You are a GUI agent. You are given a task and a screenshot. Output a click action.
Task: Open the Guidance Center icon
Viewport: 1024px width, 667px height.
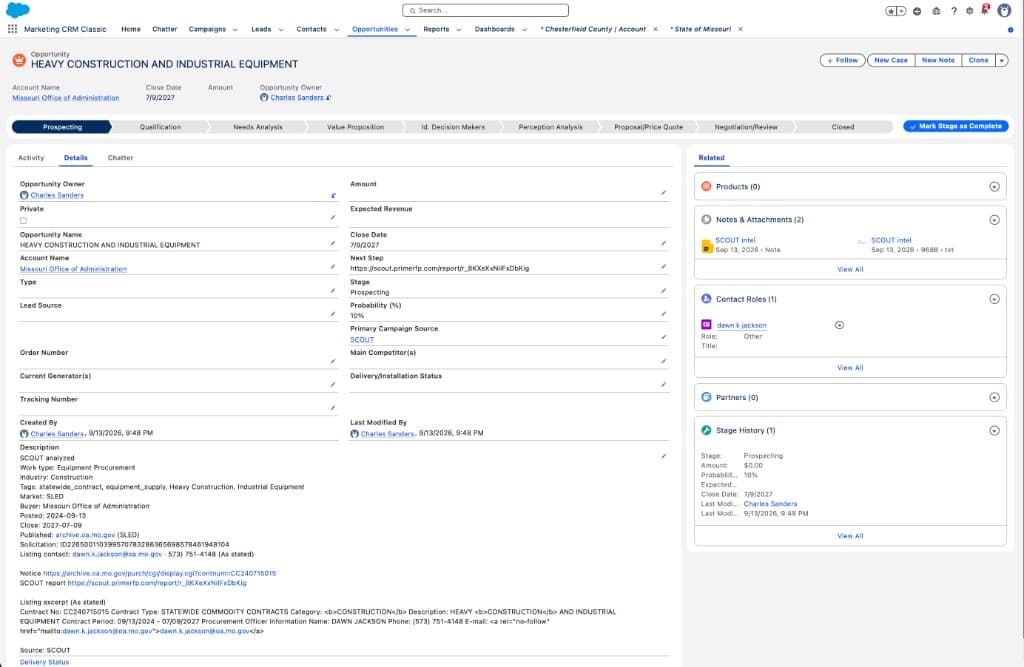[936, 11]
